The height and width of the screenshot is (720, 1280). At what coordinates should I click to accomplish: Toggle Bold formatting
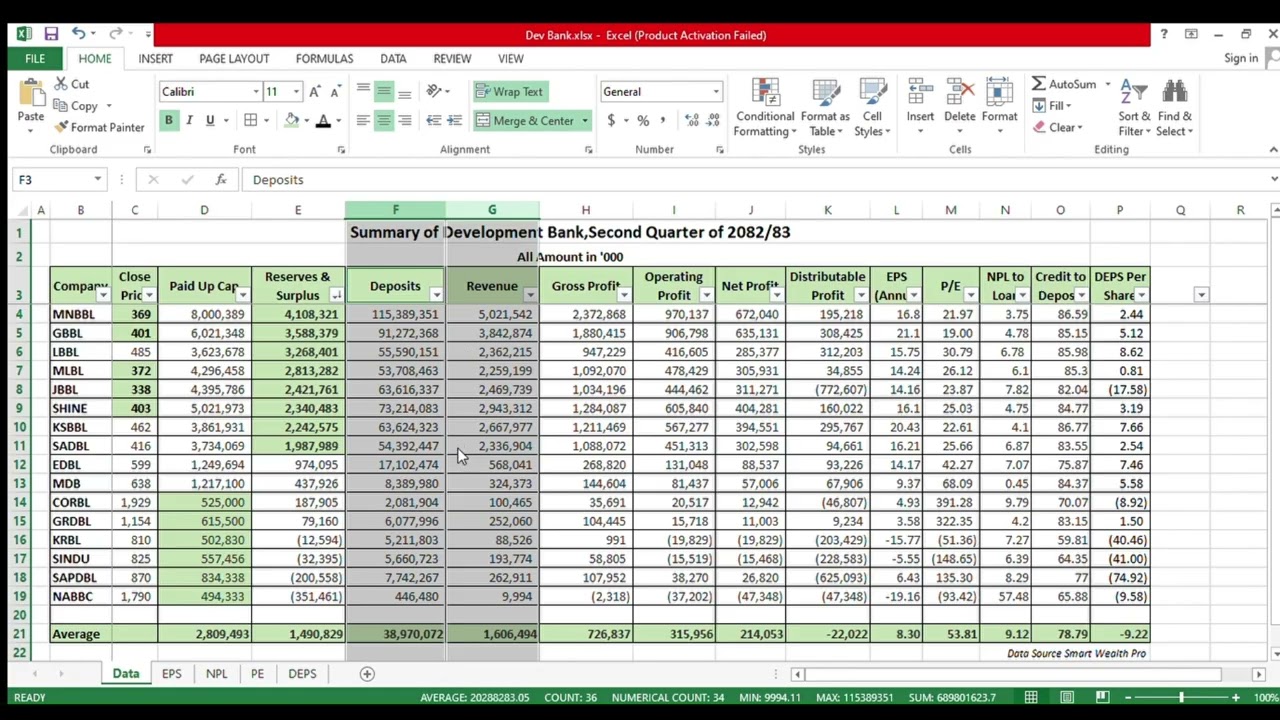coord(168,120)
